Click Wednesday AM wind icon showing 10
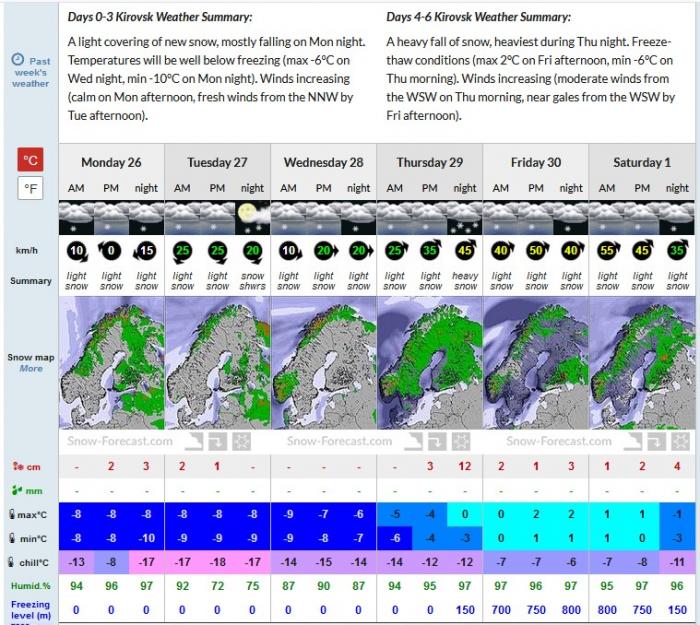Screen dimensions: 700x625 click(x=290, y=251)
